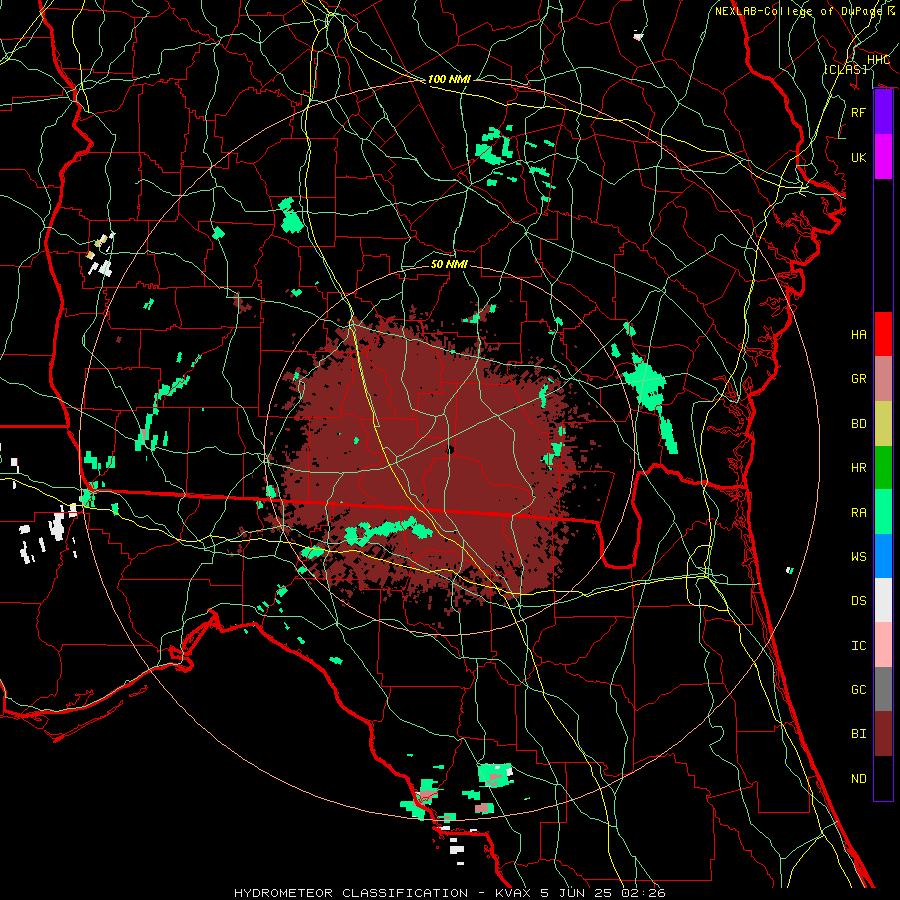Click the WS legend label

click(859, 556)
